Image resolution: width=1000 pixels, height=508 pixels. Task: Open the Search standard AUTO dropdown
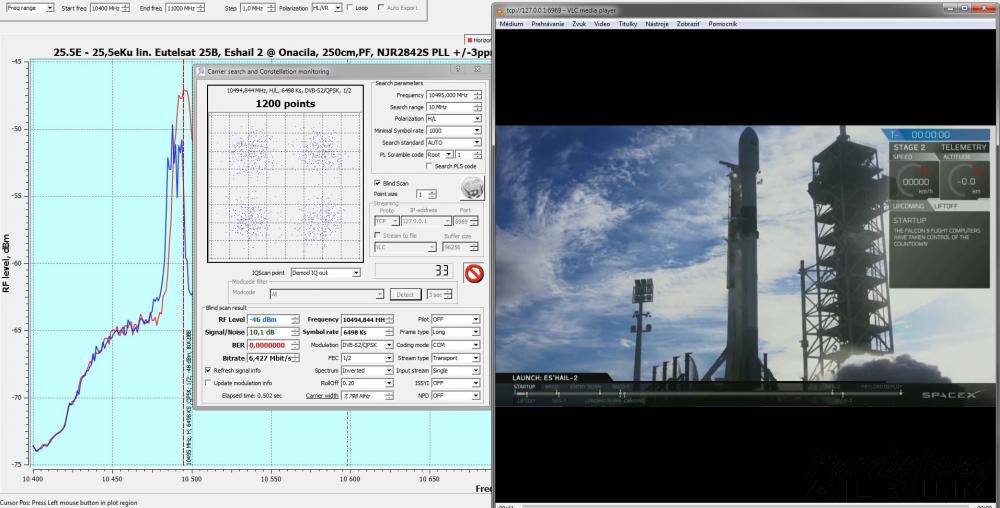click(477, 142)
